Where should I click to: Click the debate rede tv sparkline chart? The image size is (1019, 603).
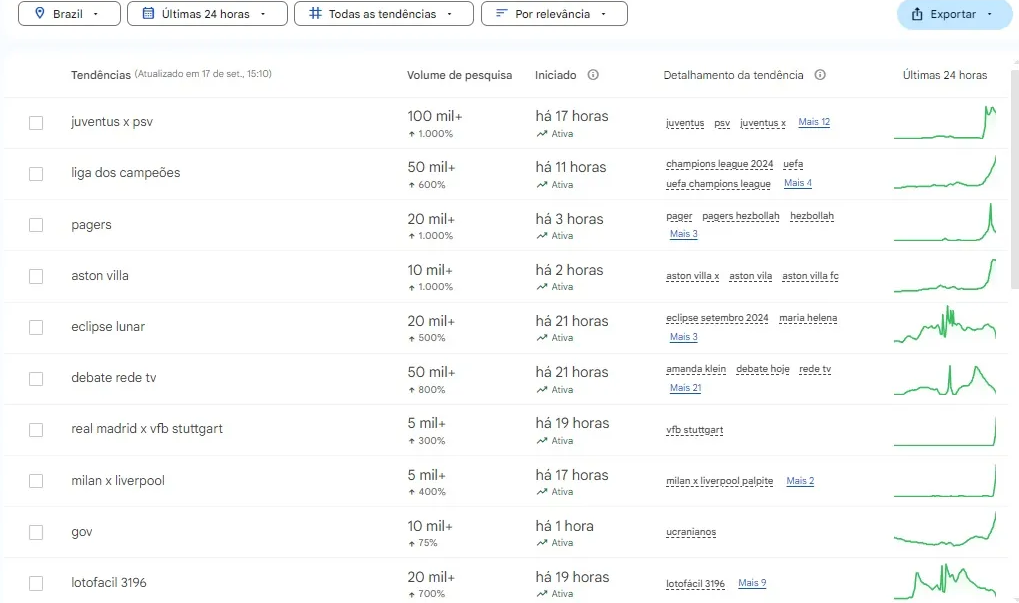point(945,379)
